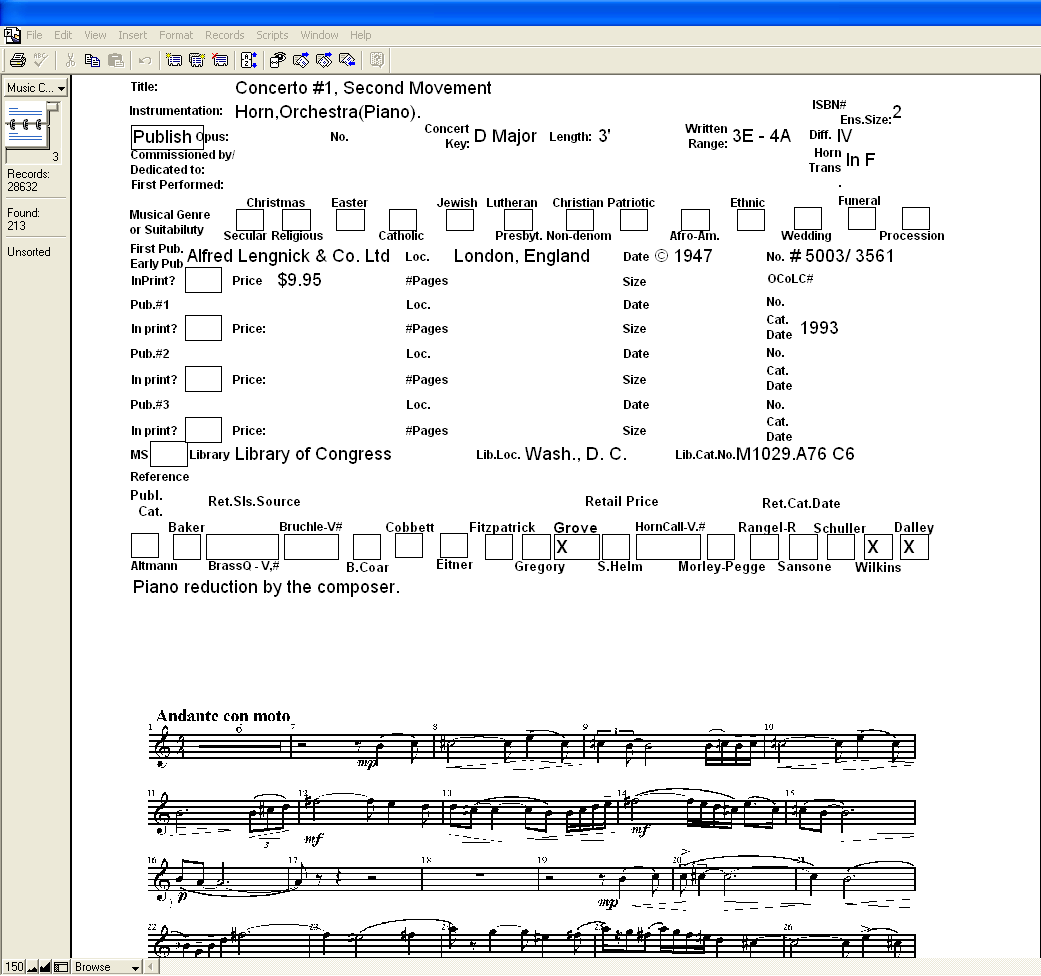Open the Scripts menu
Viewport: 1041px width, 976px height.
tap(272, 35)
